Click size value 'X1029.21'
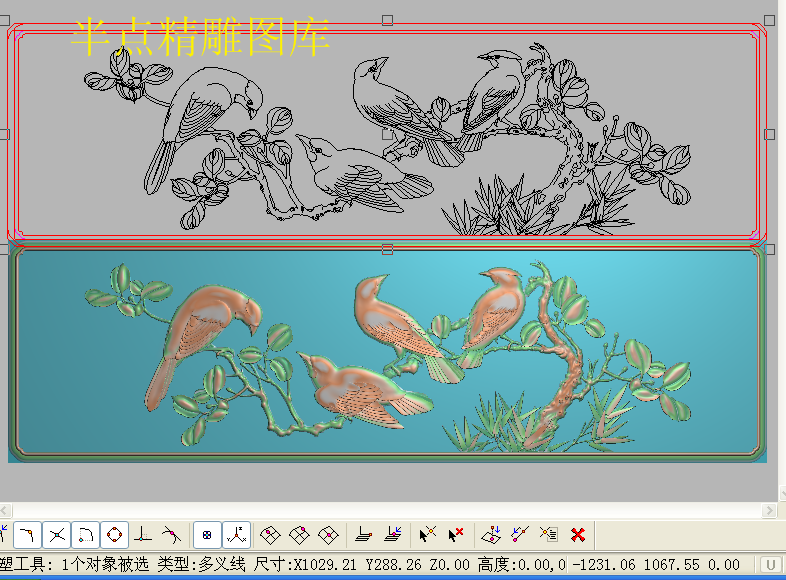The width and height of the screenshot is (786, 580). pyautogui.click(x=325, y=564)
